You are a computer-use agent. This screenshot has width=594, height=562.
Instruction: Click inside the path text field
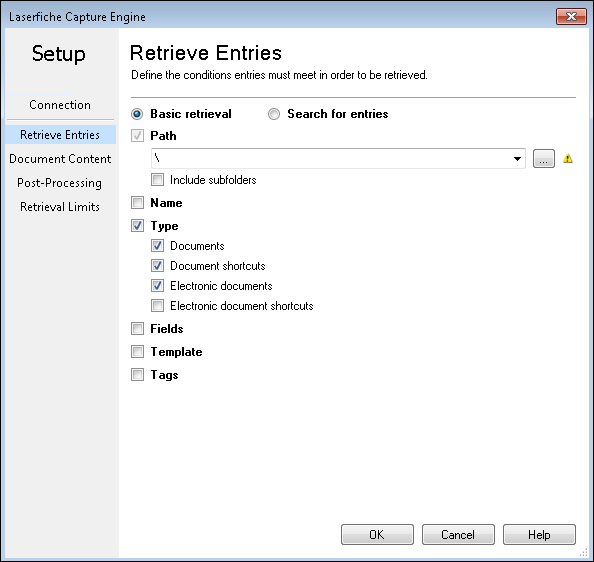330,159
